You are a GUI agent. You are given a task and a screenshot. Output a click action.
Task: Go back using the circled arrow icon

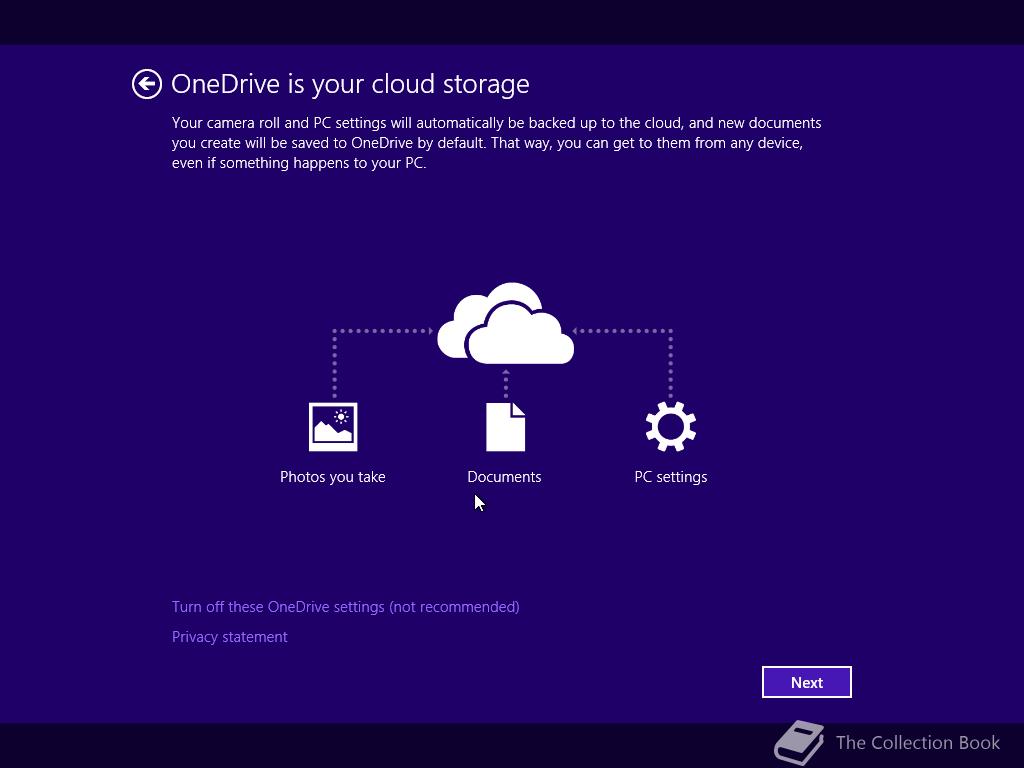[x=146, y=84]
